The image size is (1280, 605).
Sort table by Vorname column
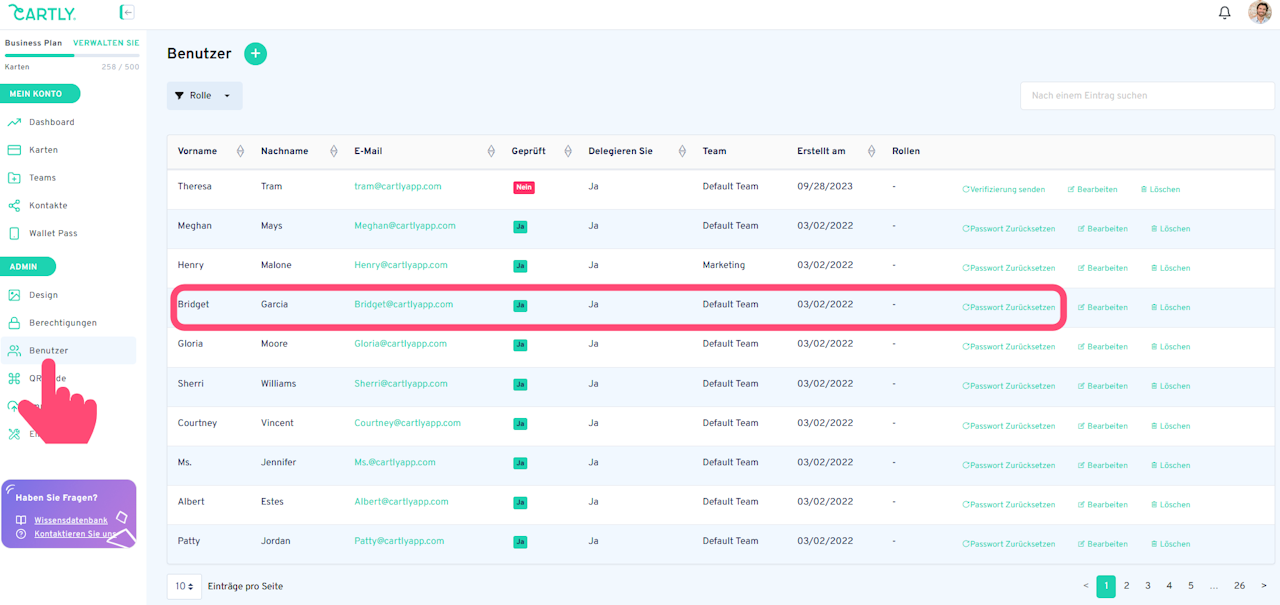[x=240, y=151]
